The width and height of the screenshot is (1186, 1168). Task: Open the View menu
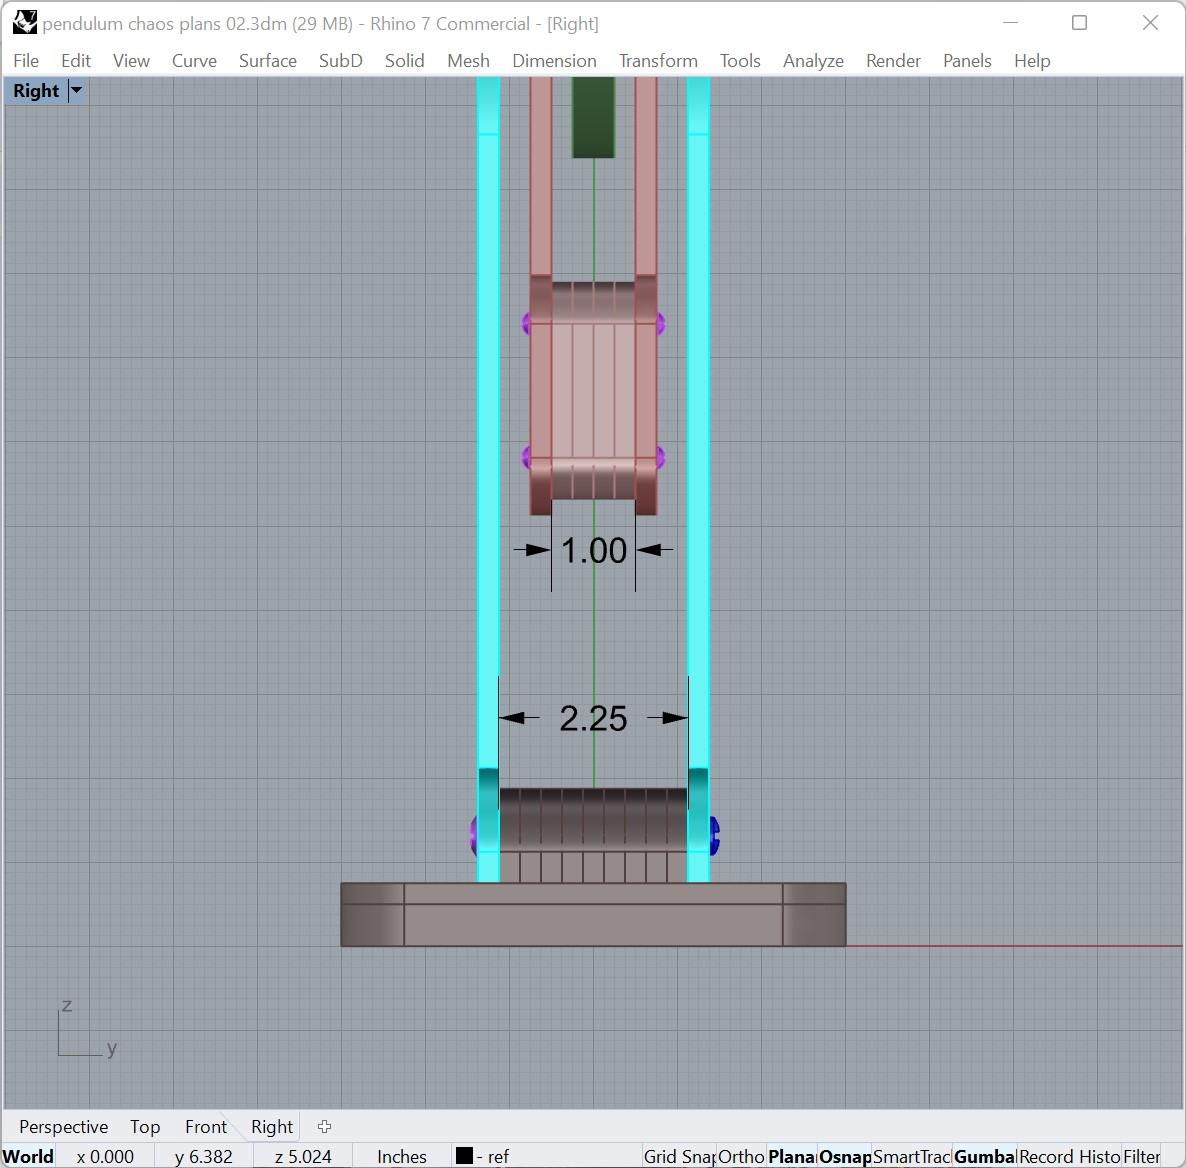tap(131, 61)
